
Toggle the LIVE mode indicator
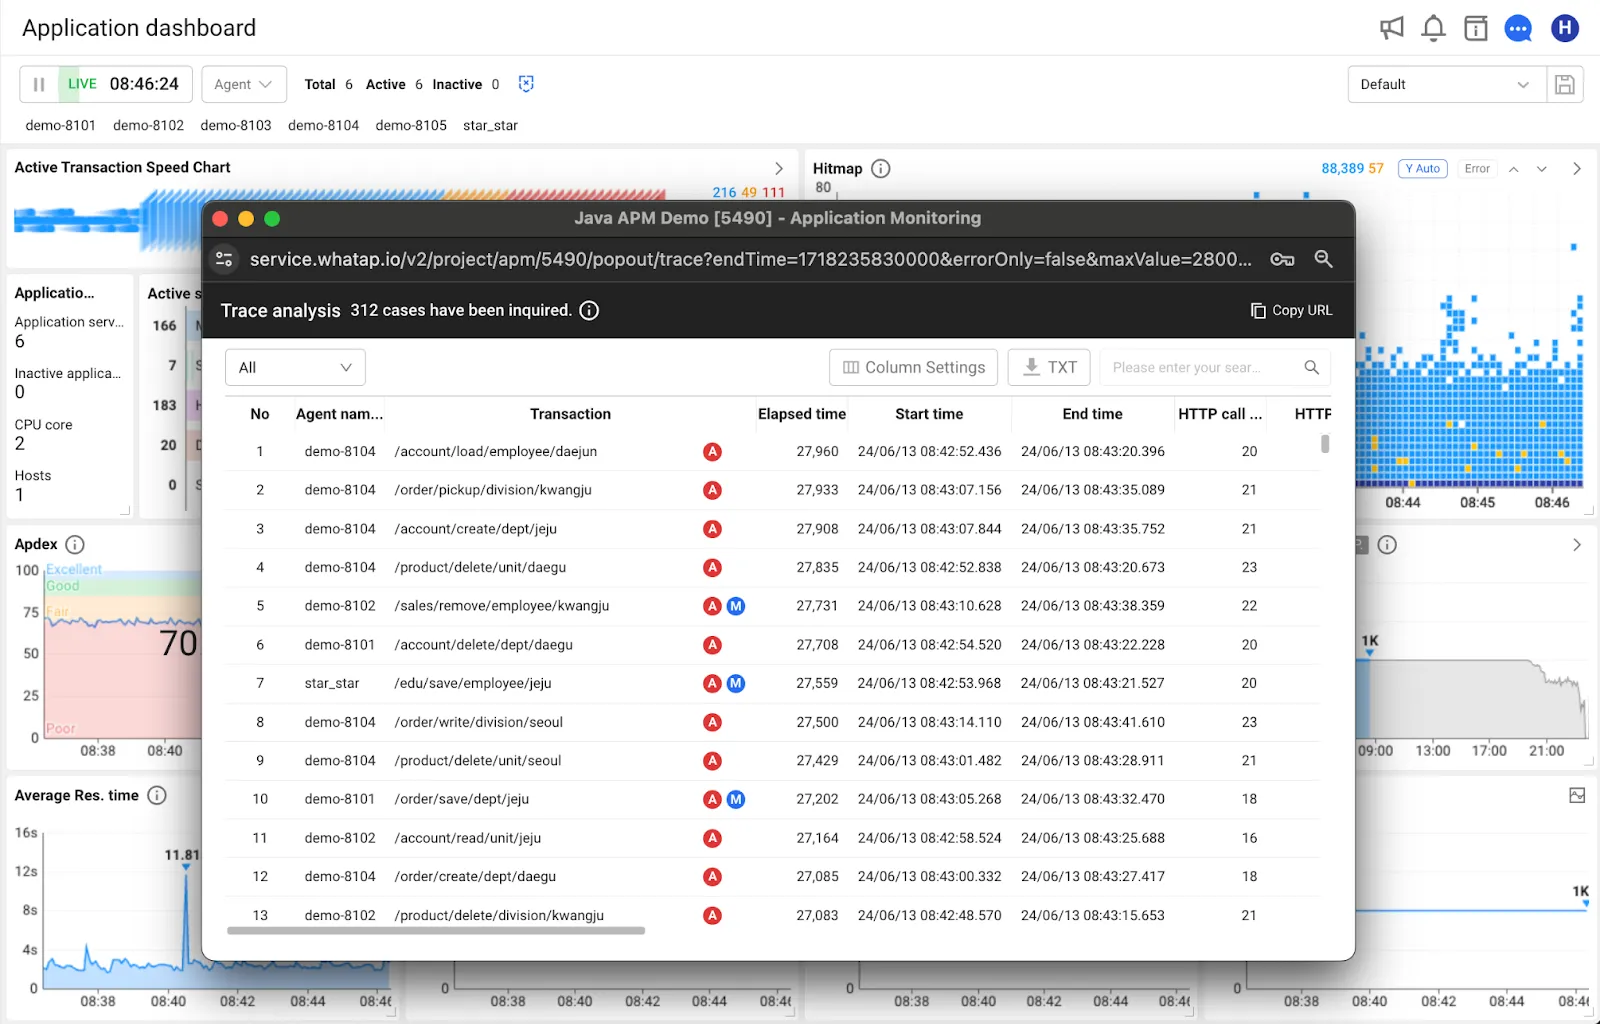click(x=82, y=84)
